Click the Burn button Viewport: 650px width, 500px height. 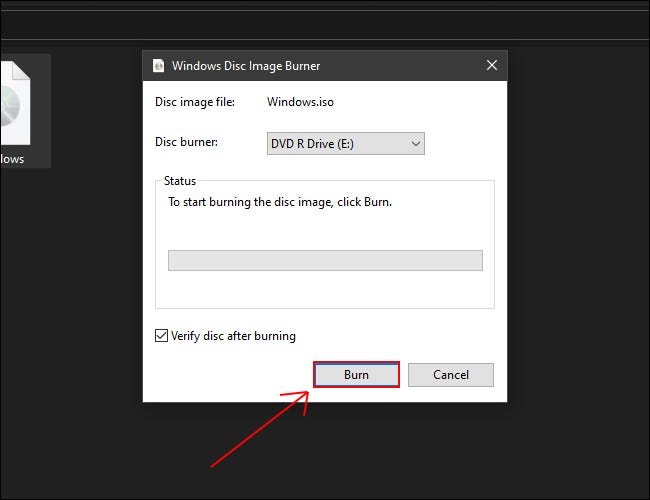point(356,375)
